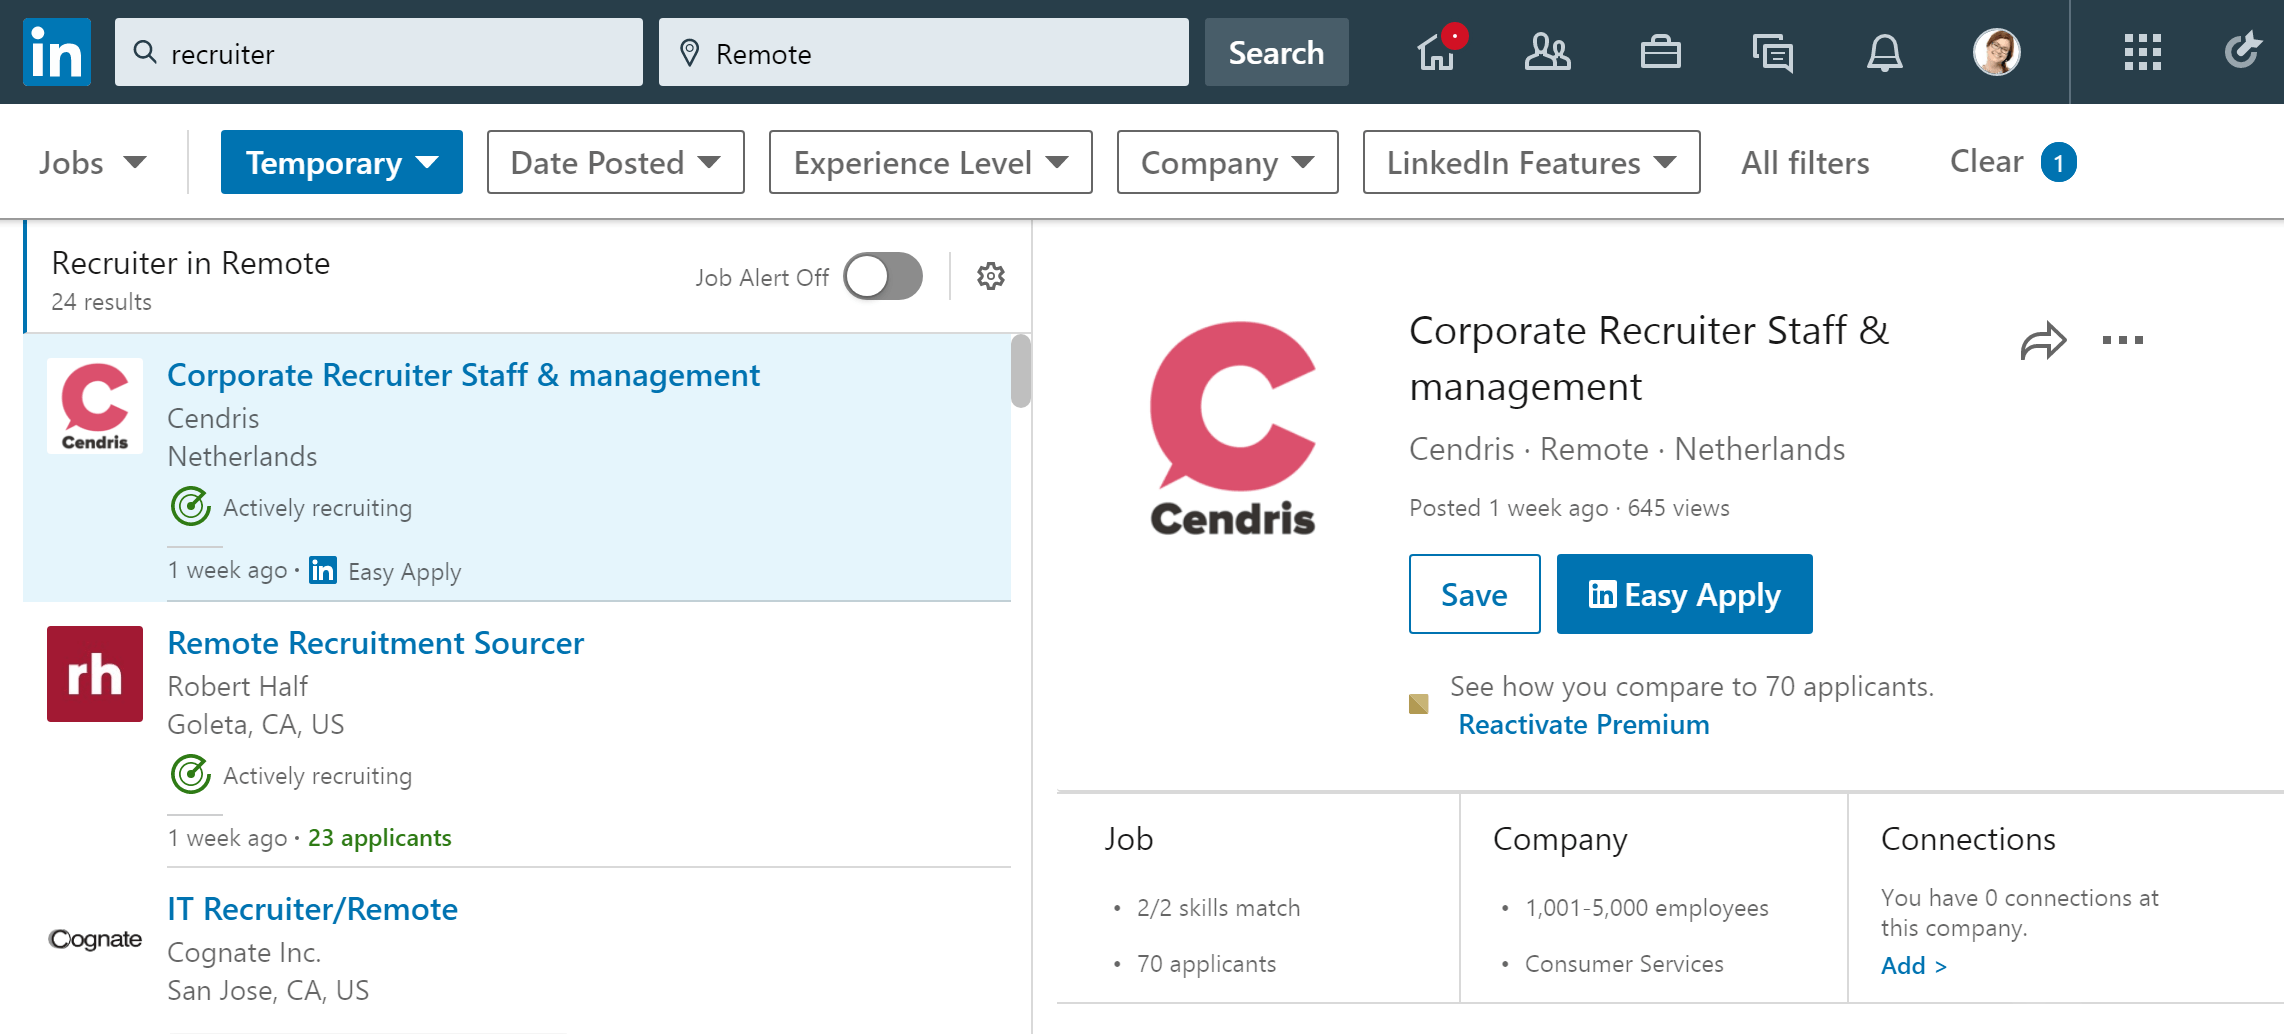This screenshot has height=1034, width=2284.
Task: Click the Robert Half logo thumbnail
Action: click(x=95, y=674)
